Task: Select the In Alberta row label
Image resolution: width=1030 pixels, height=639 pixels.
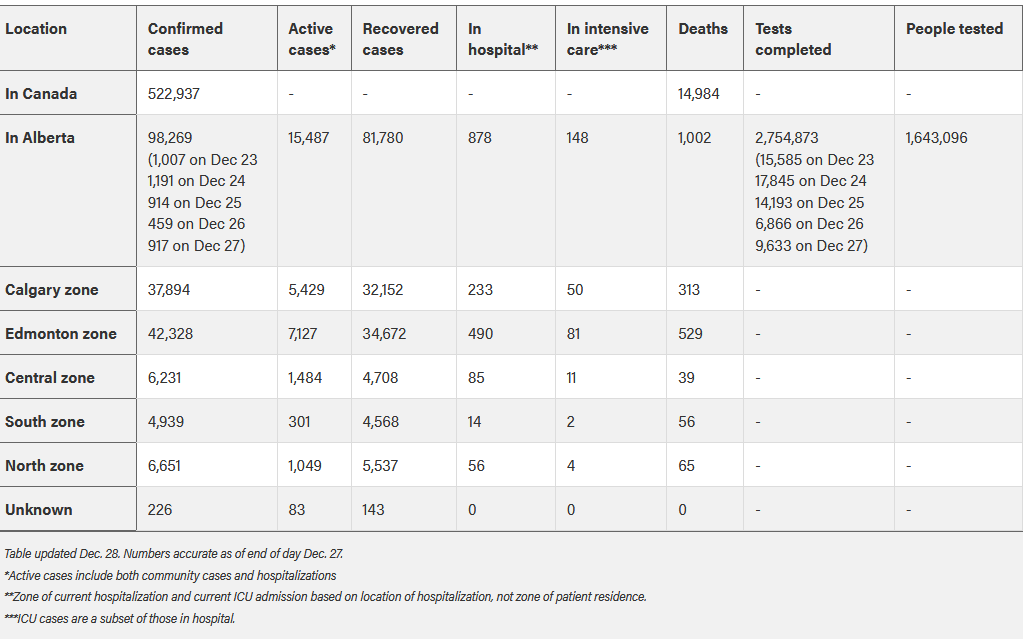Action: pyautogui.click(x=39, y=138)
